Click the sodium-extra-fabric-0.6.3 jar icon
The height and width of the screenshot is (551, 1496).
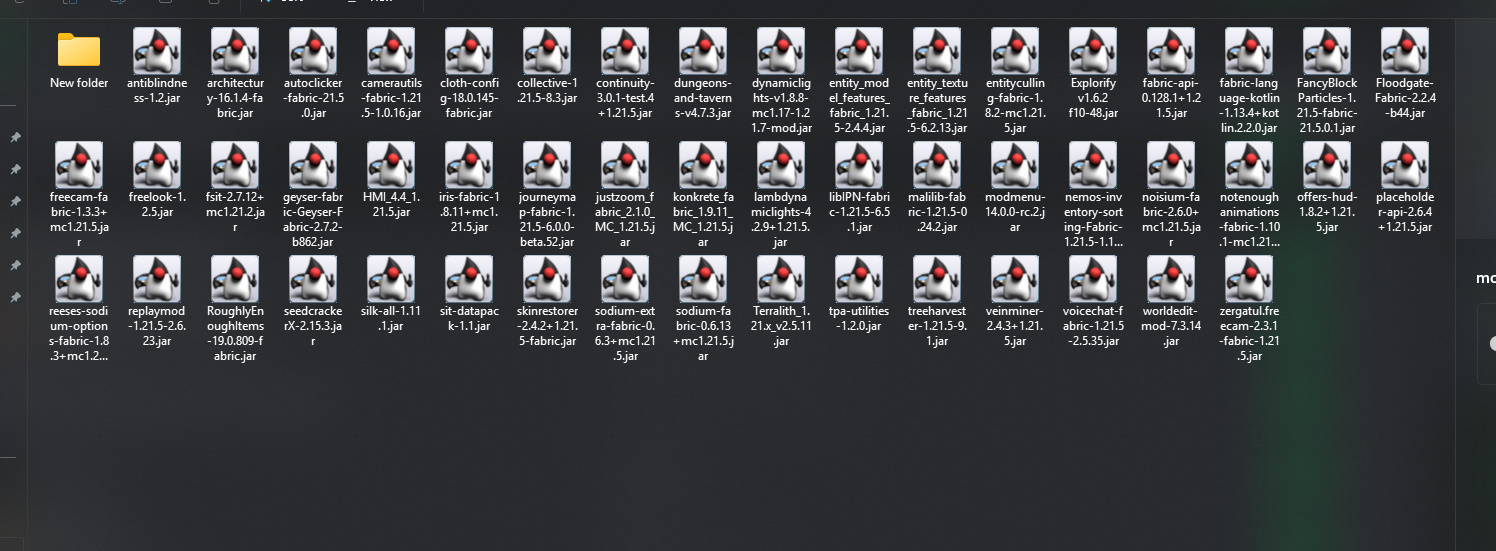point(625,279)
